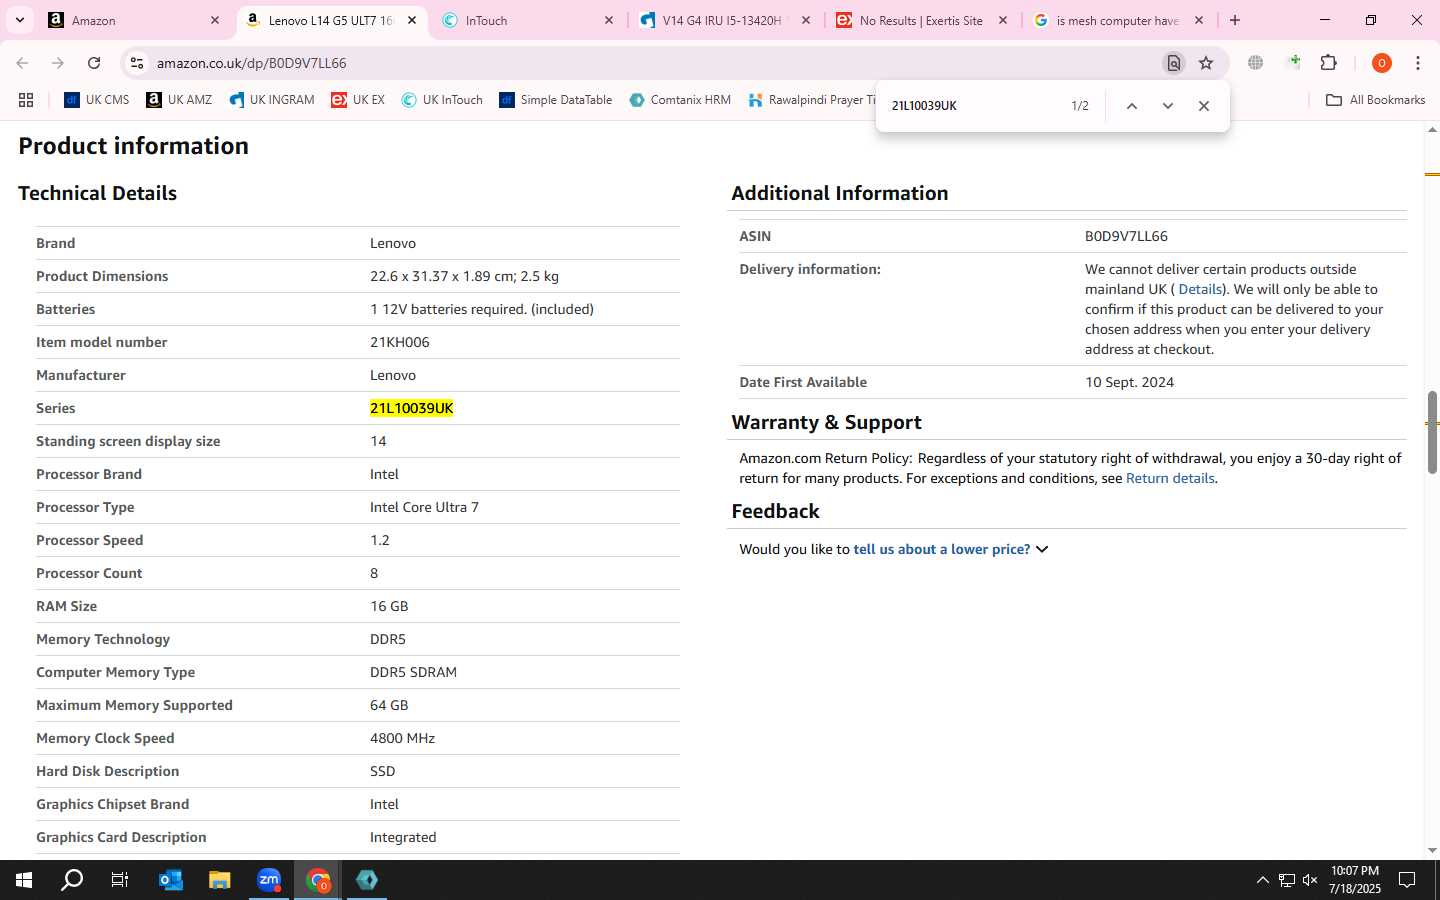Open the apps grid in bookmarks bar
Screen dimensions: 1440x900
point(26,100)
